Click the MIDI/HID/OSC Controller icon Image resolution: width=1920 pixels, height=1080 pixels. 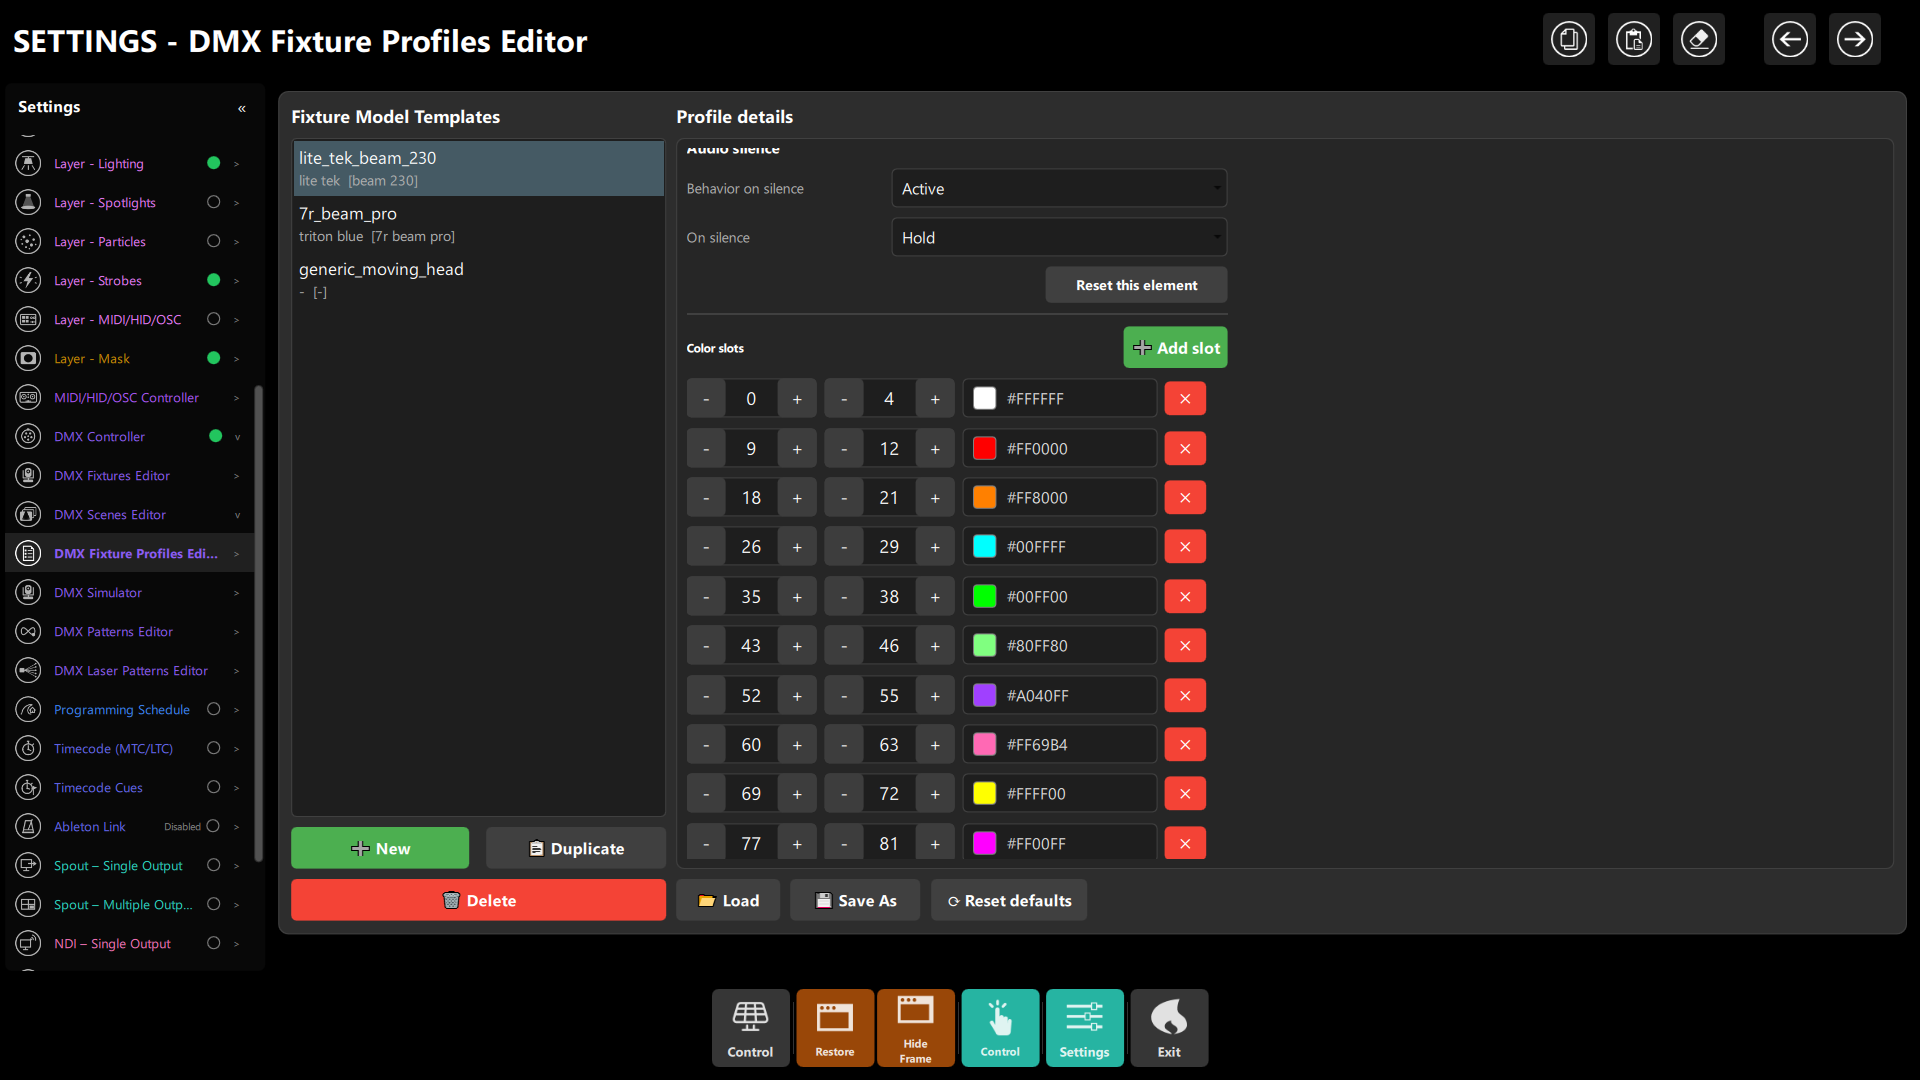pos(29,397)
